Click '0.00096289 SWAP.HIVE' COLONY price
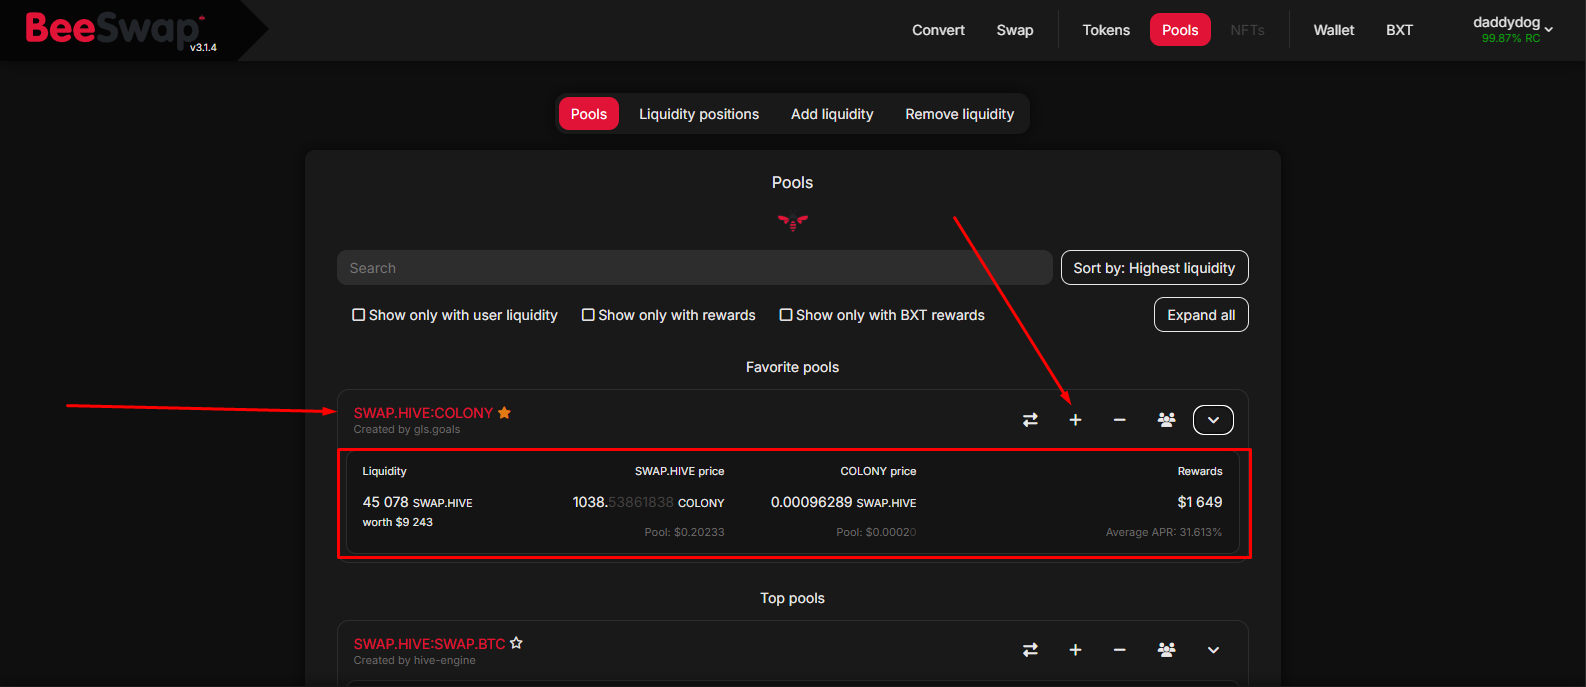This screenshot has width=1586, height=687. [x=843, y=502]
